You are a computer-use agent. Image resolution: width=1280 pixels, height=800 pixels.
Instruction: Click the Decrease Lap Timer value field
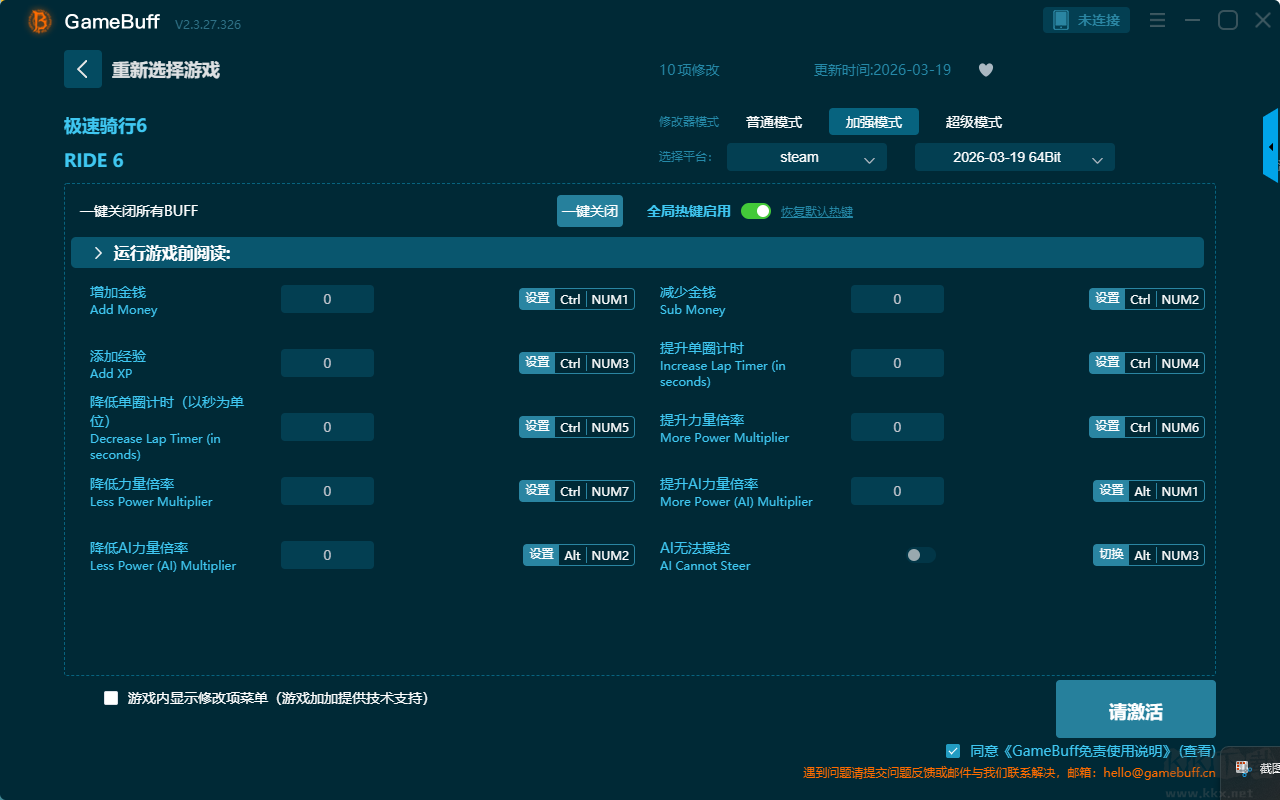(327, 427)
